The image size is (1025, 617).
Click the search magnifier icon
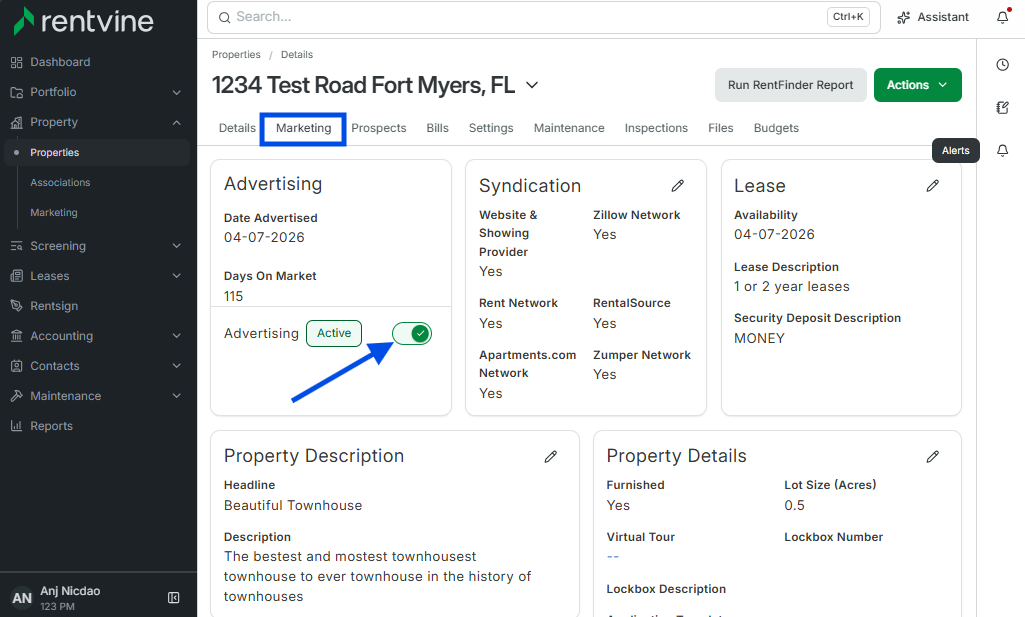[224, 18]
